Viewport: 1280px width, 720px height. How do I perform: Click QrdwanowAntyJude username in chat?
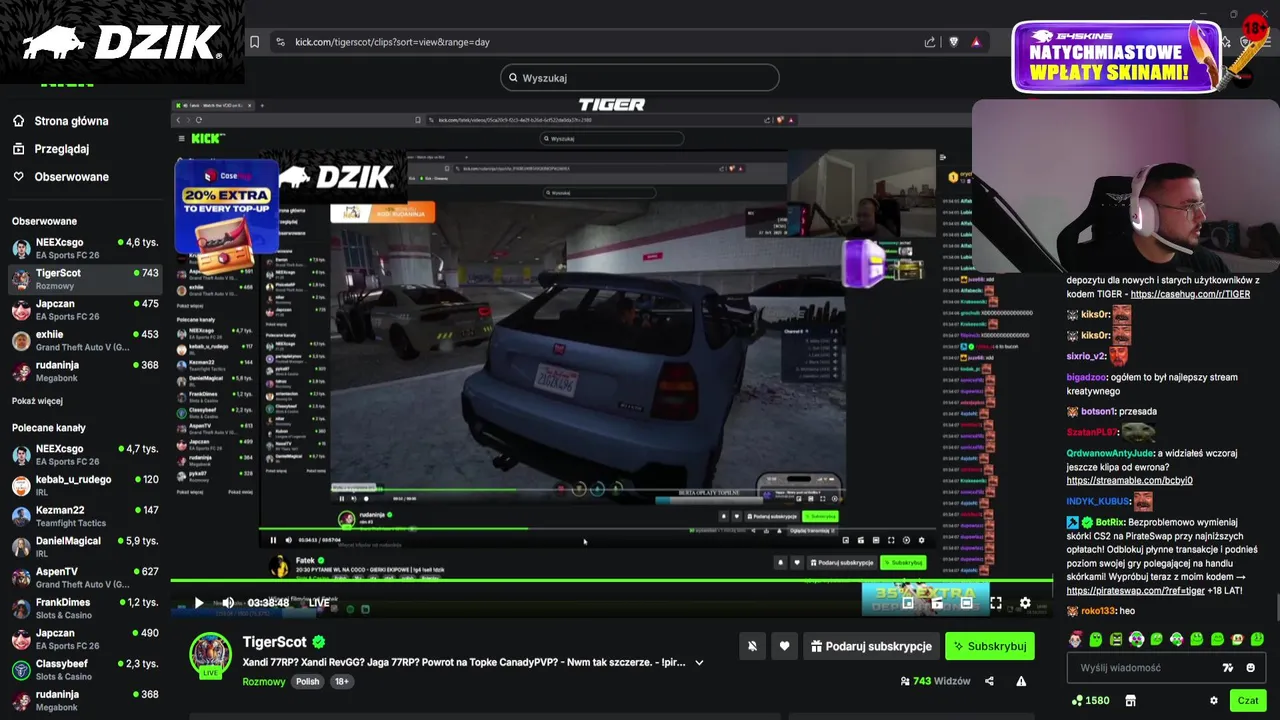1110,453
